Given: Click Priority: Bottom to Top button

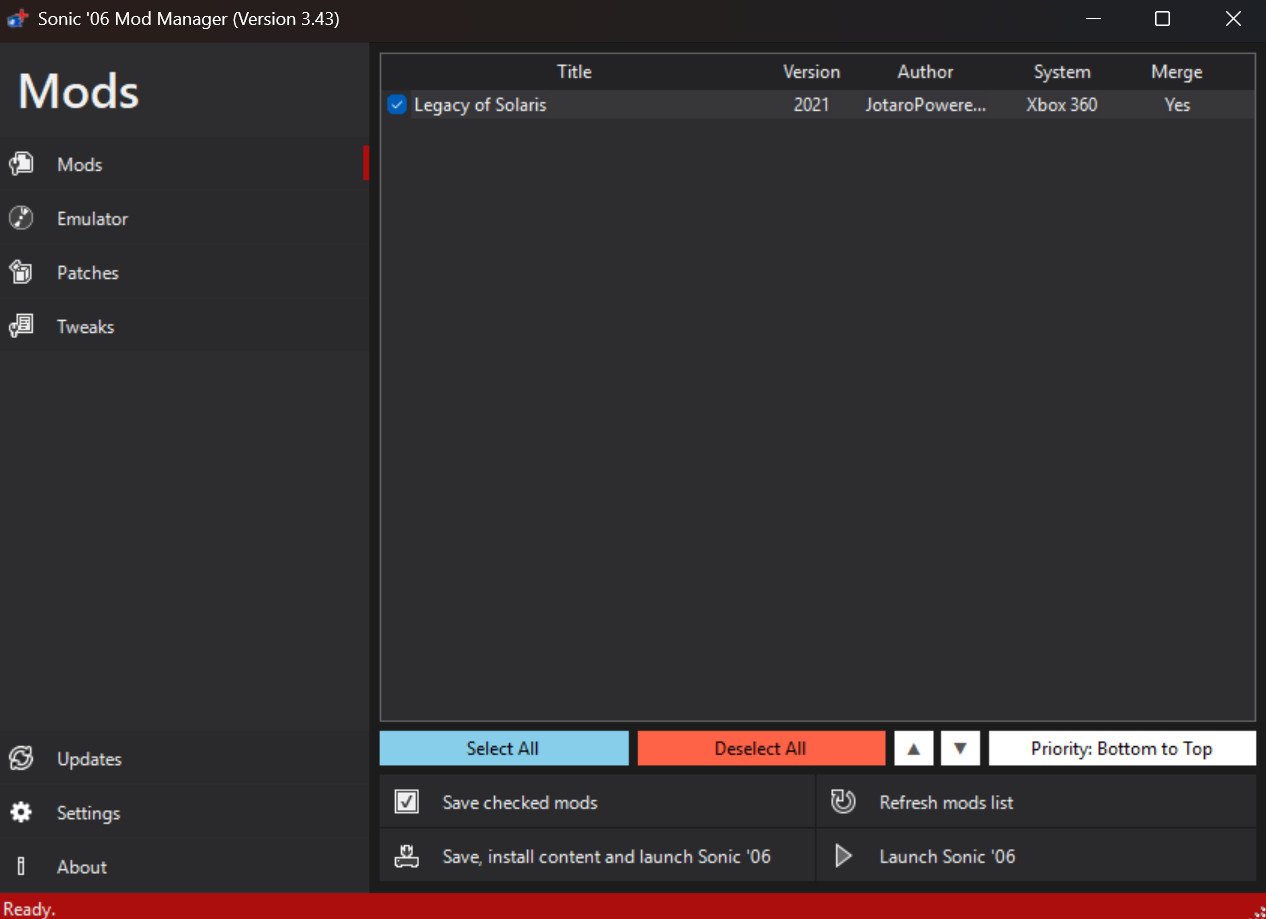Looking at the screenshot, I should coord(1121,747).
